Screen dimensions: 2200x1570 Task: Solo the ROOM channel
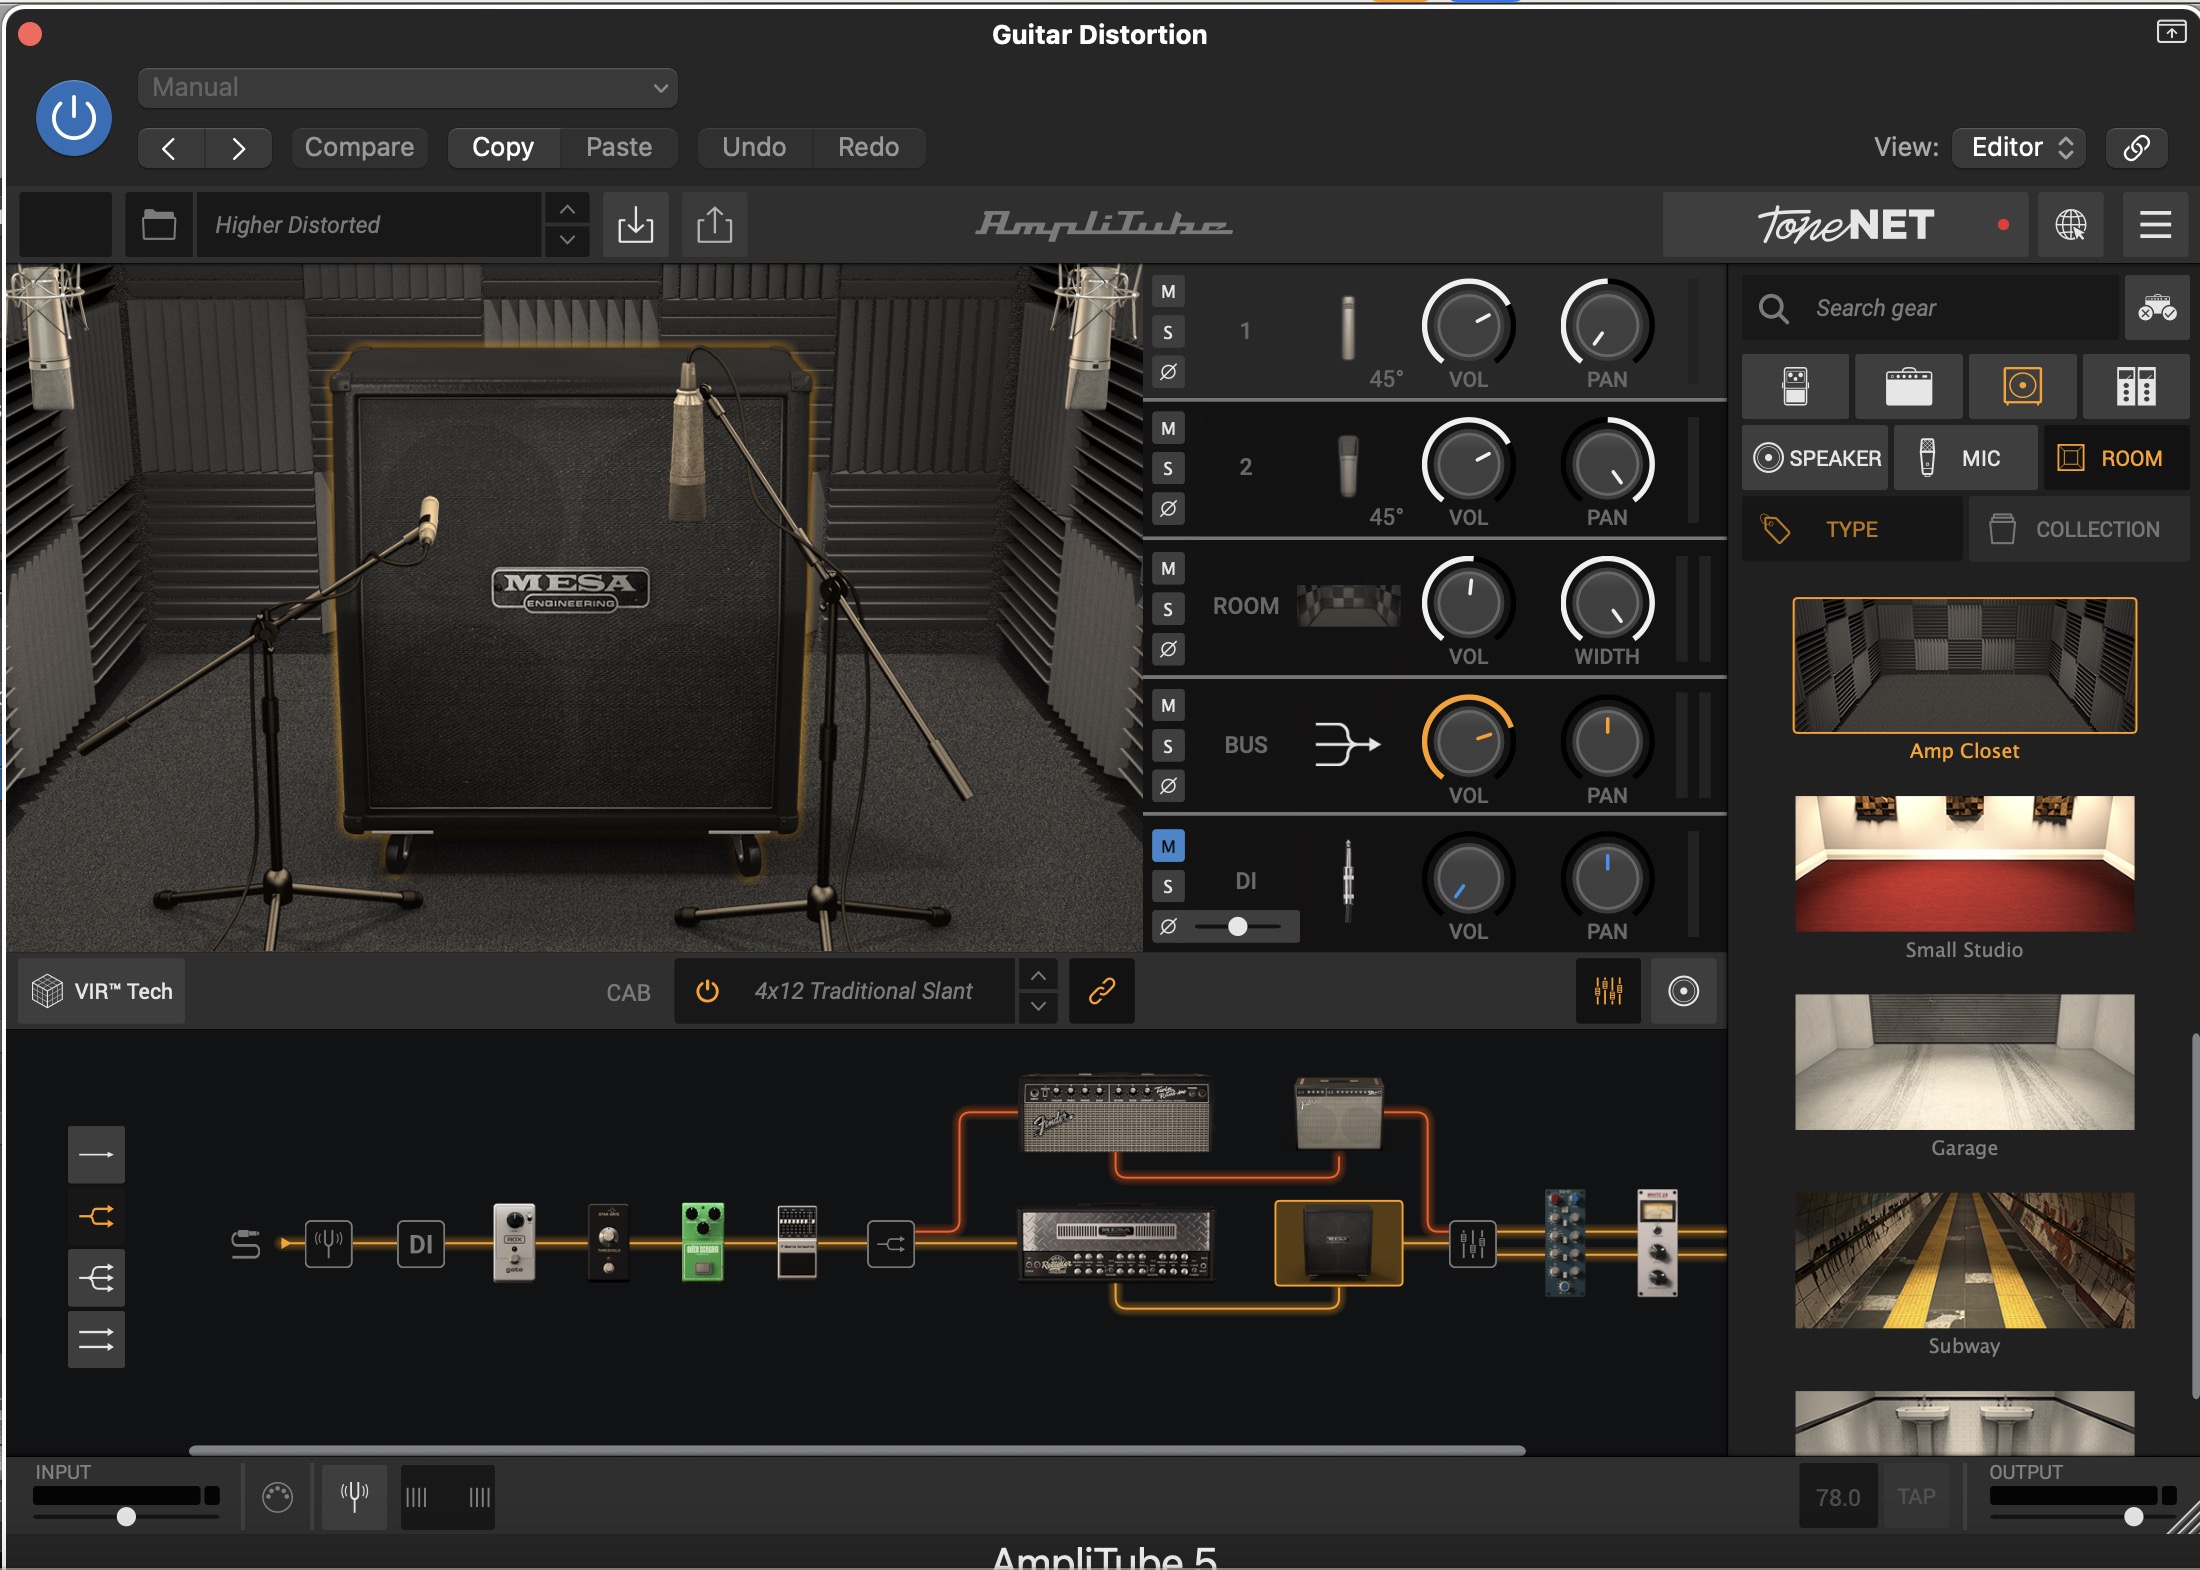[x=1168, y=609]
